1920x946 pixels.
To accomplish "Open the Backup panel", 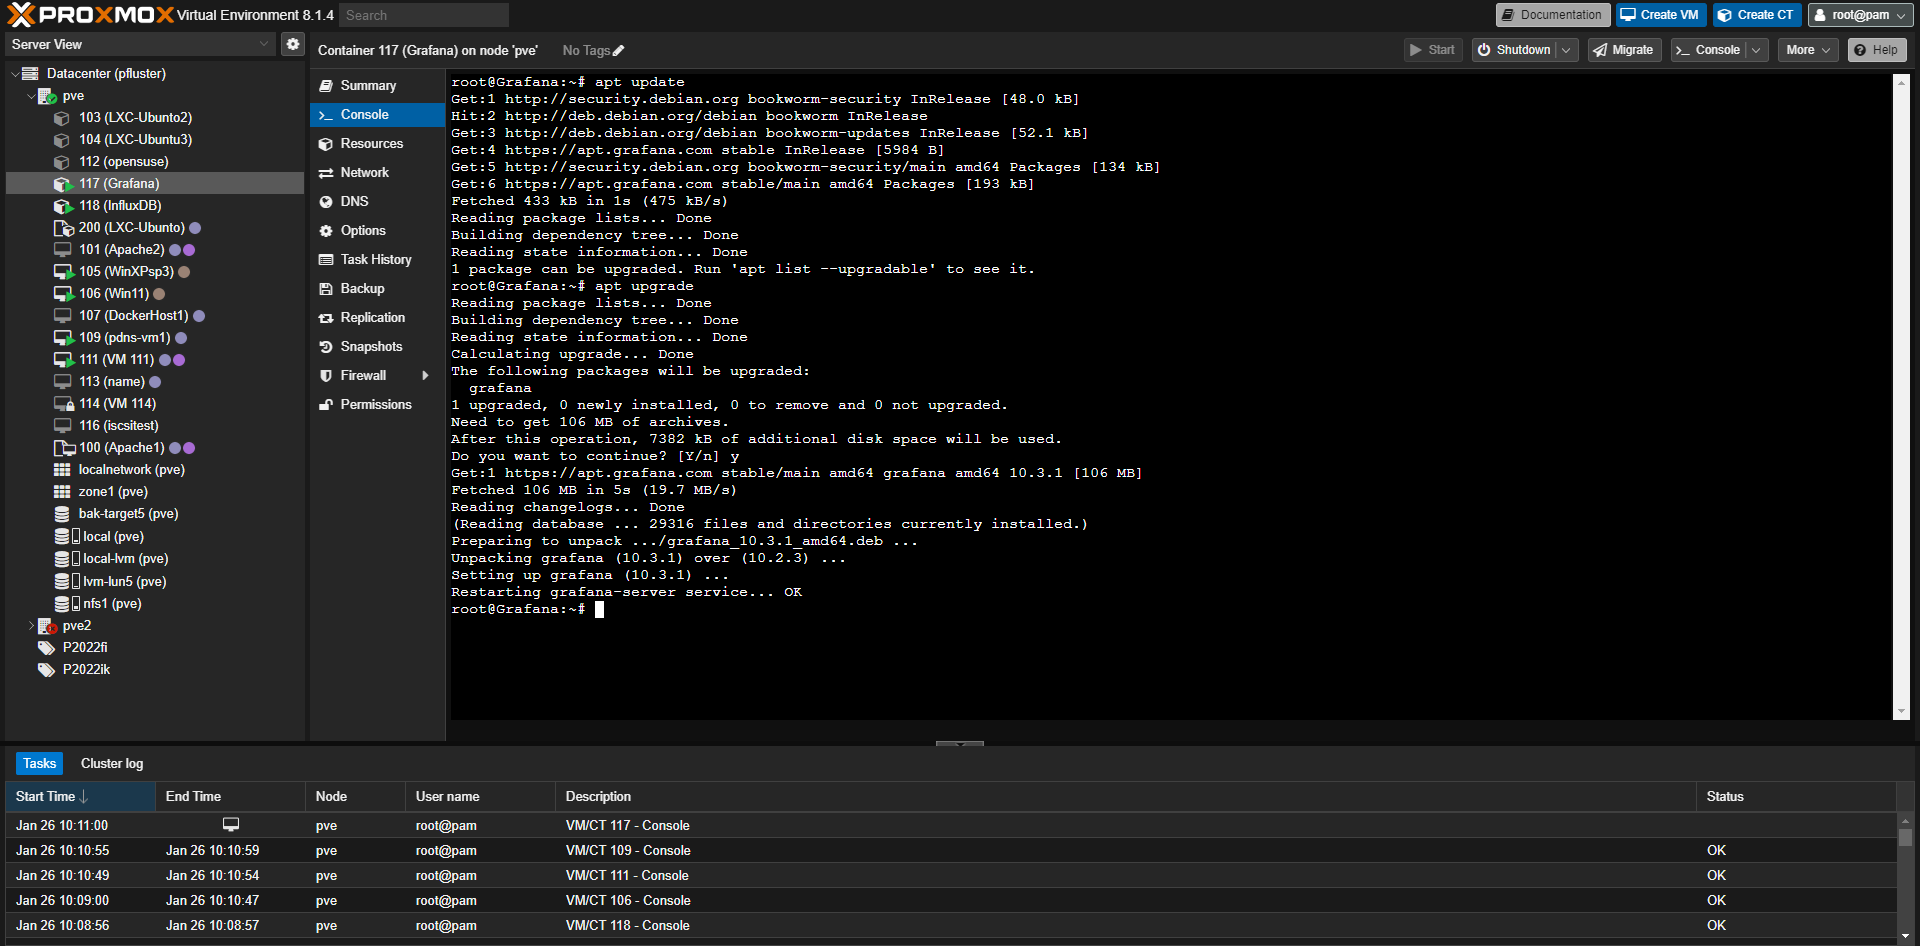I will (377, 289).
